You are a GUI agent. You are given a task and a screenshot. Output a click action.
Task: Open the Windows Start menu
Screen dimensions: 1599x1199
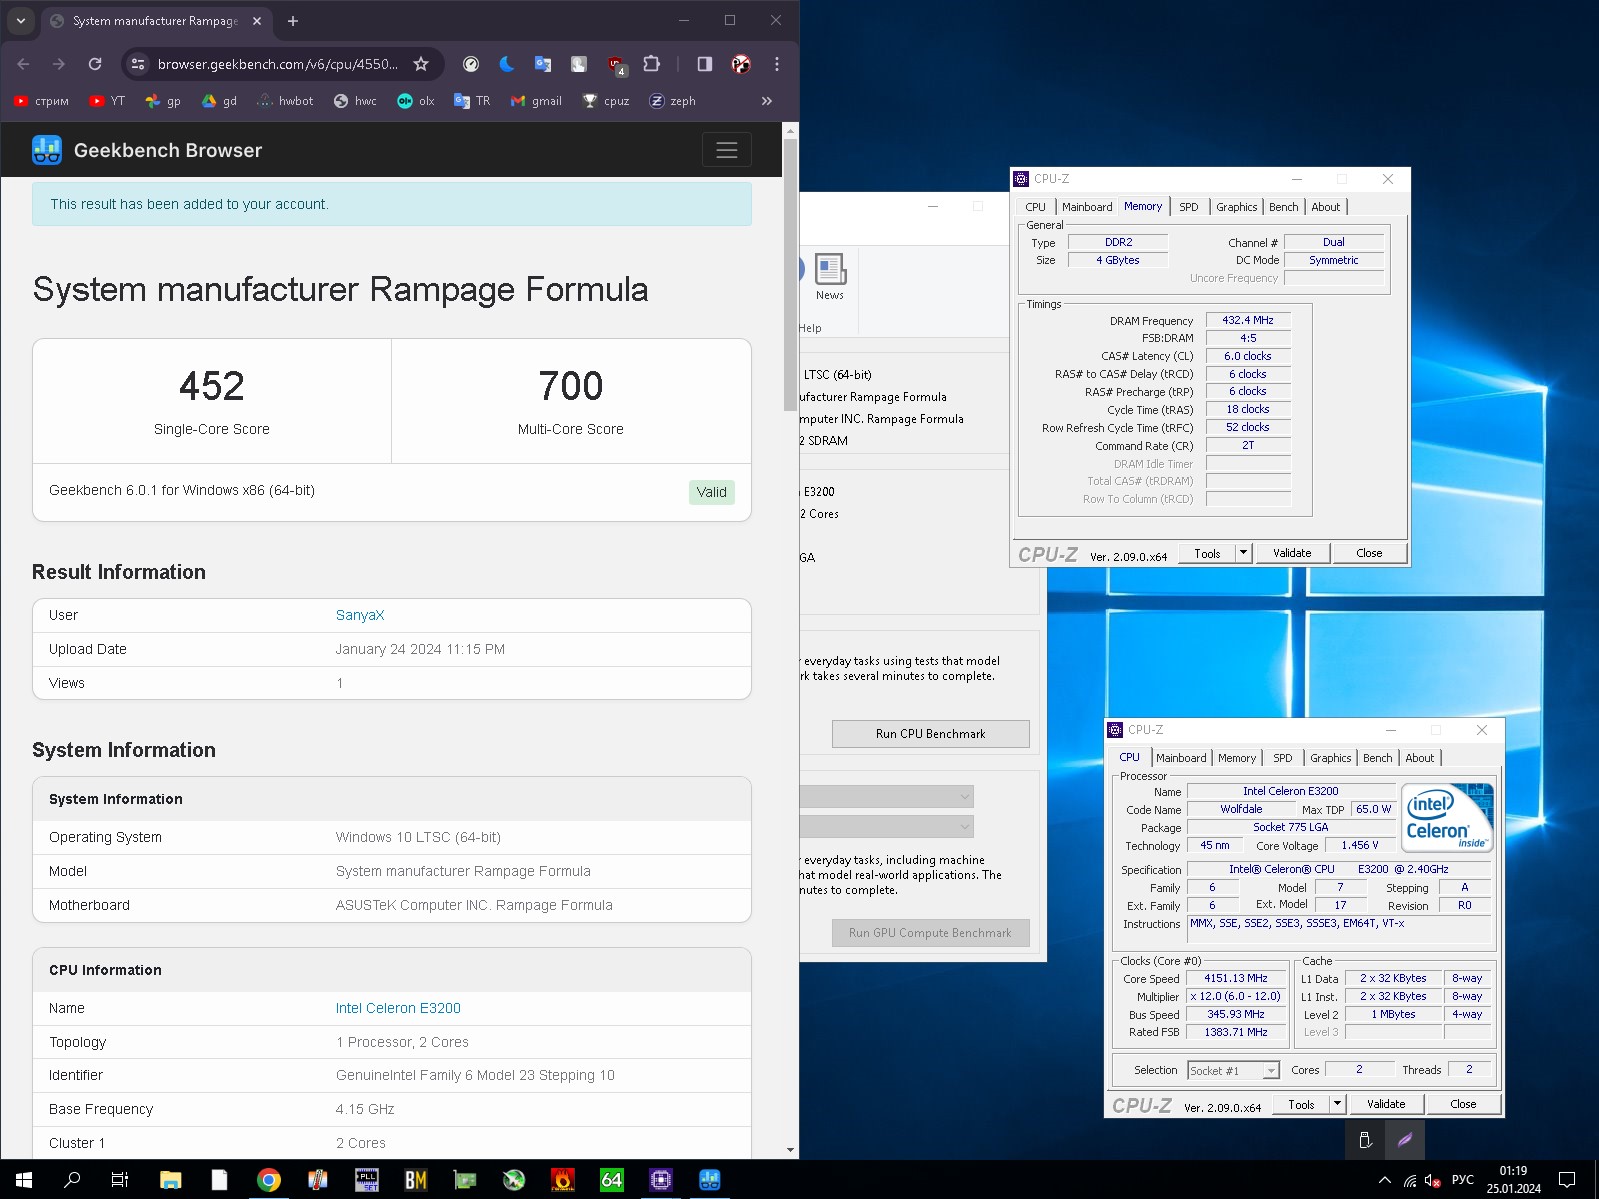tap(24, 1180)
